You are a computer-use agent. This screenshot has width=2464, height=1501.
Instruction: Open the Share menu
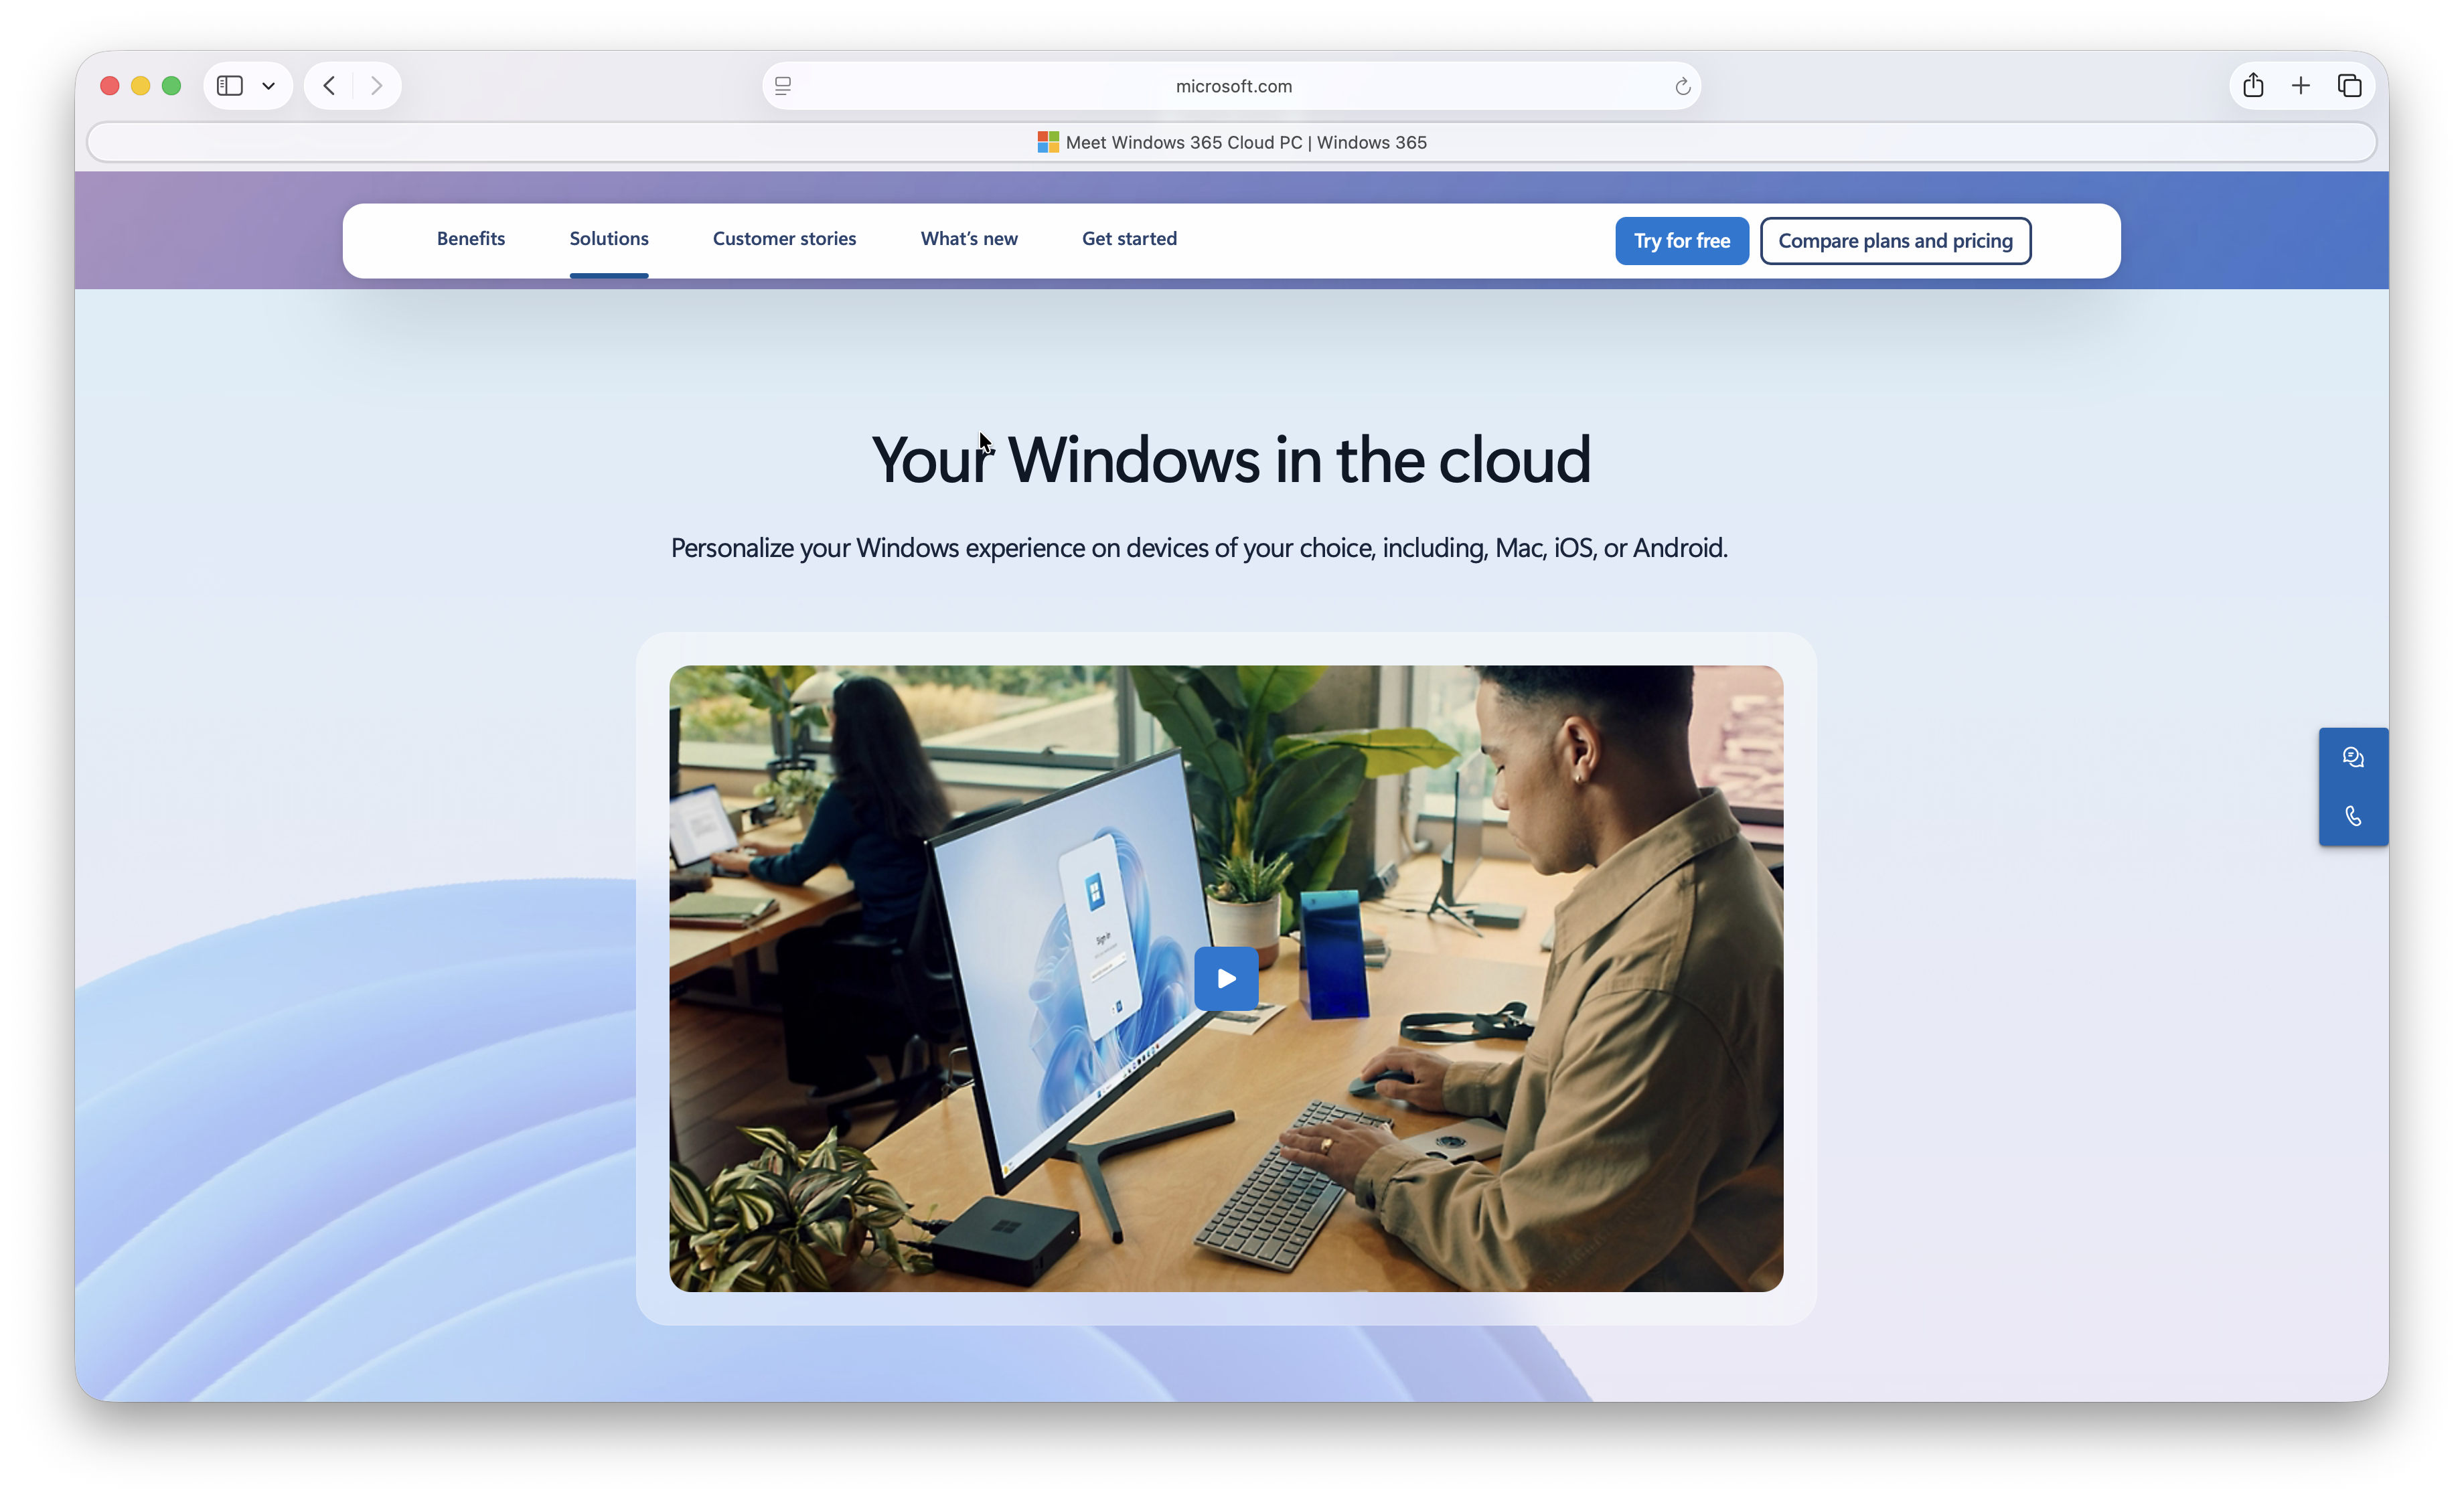(x=2253, y=85)
